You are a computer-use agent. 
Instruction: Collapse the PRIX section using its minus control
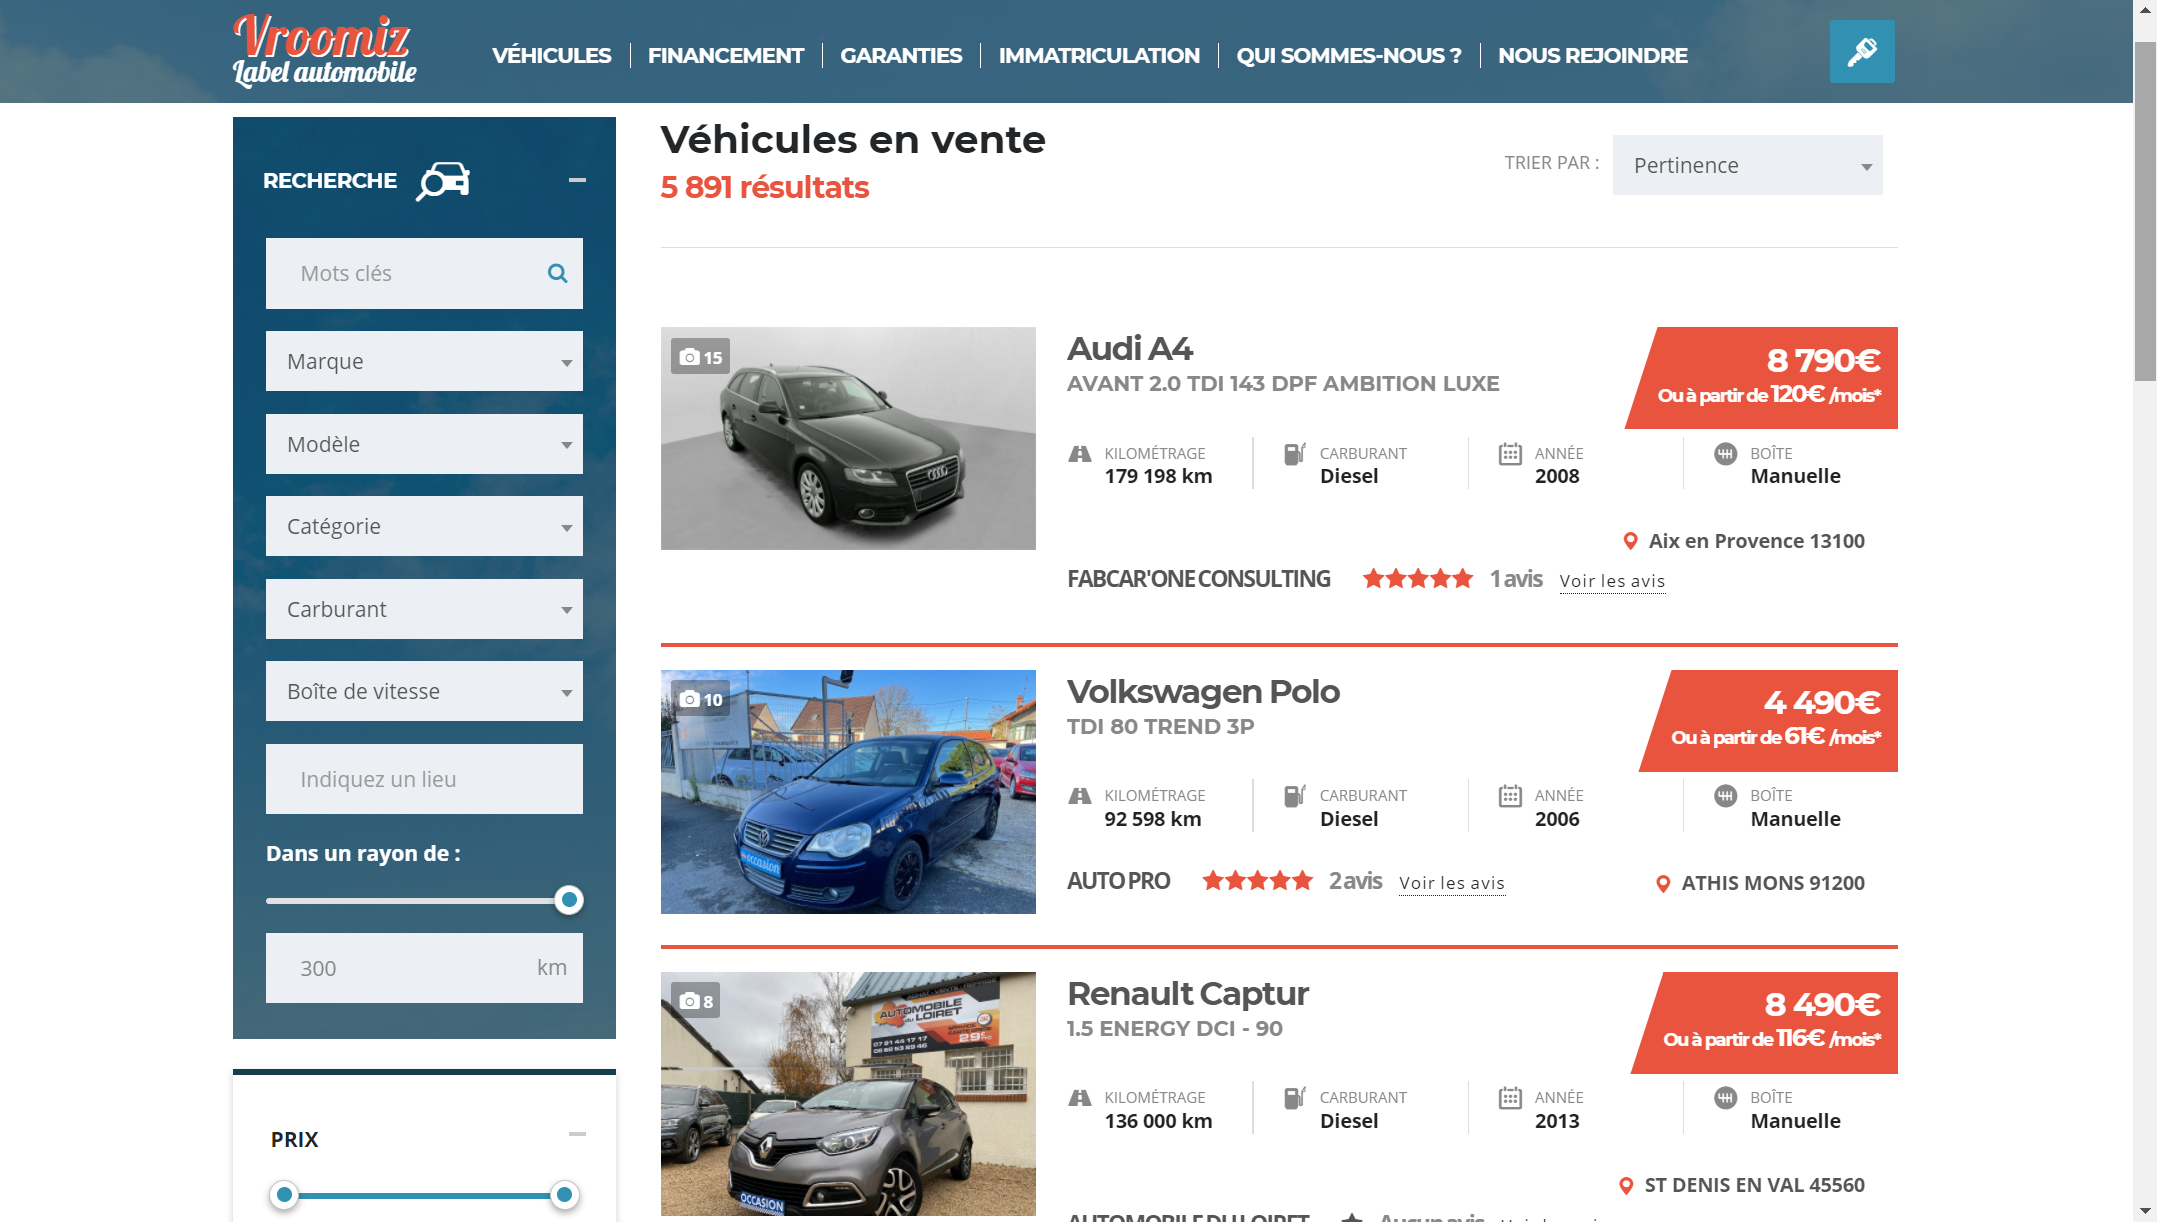[x=578, y=1134]
